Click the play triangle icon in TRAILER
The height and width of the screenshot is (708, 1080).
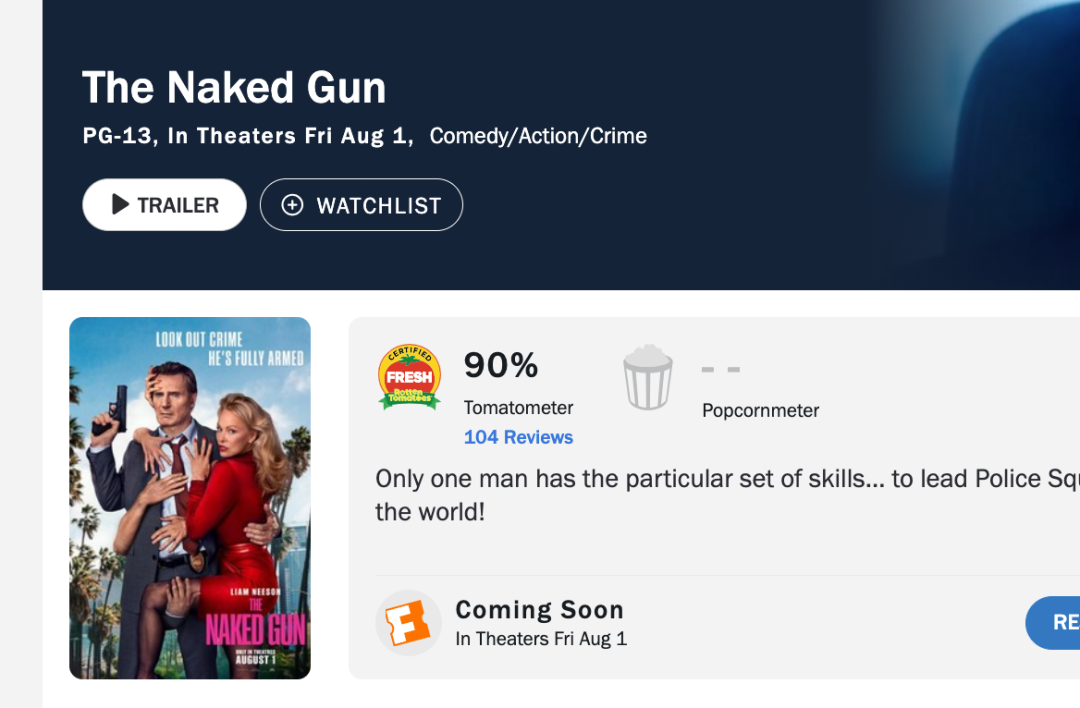click(121, 204)
